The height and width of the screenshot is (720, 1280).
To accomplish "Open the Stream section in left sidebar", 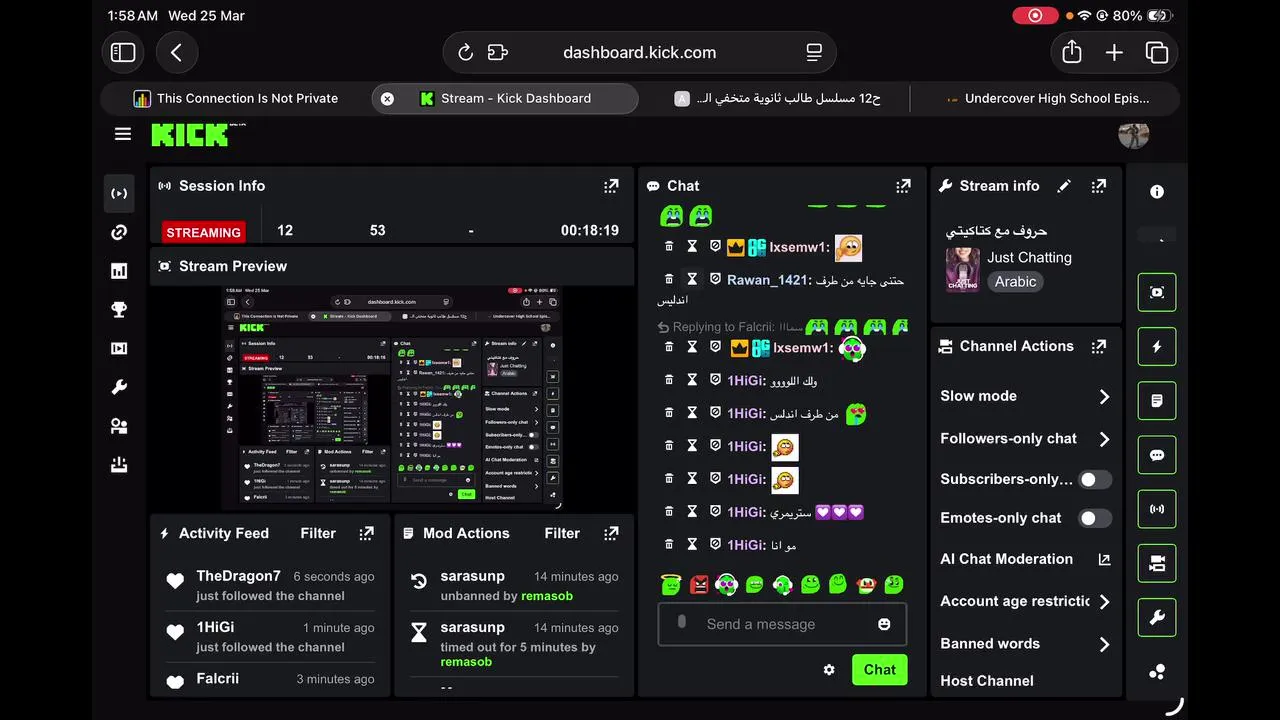I will [x=119, y=193].
